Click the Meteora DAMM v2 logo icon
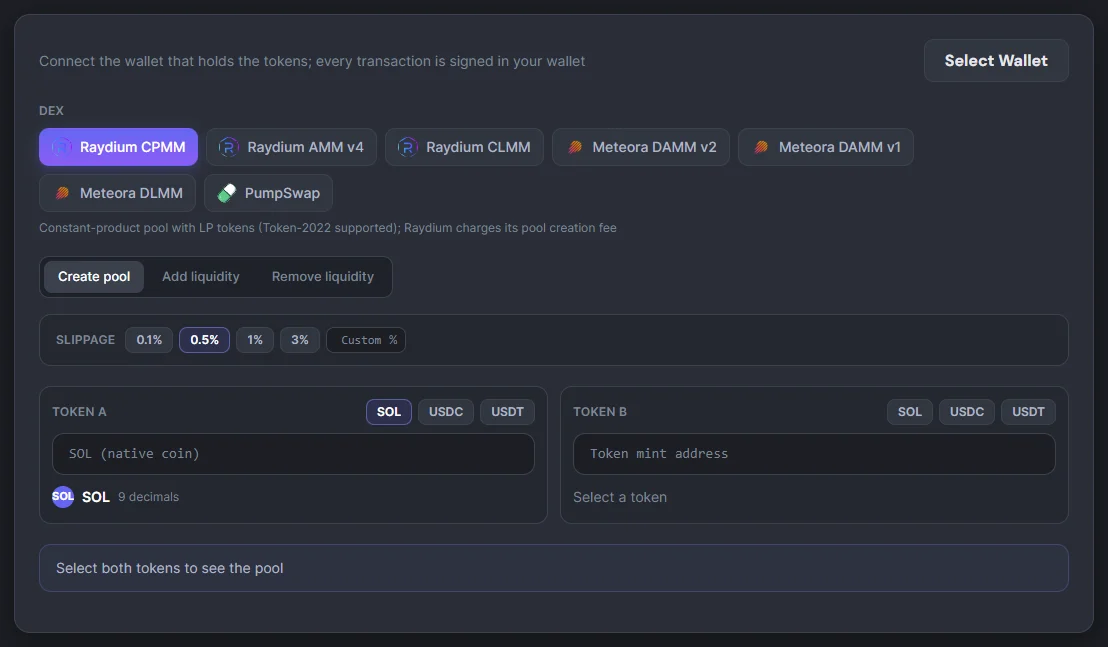The height and width of the screenshot is (647, 1108). tap(574, 147)
